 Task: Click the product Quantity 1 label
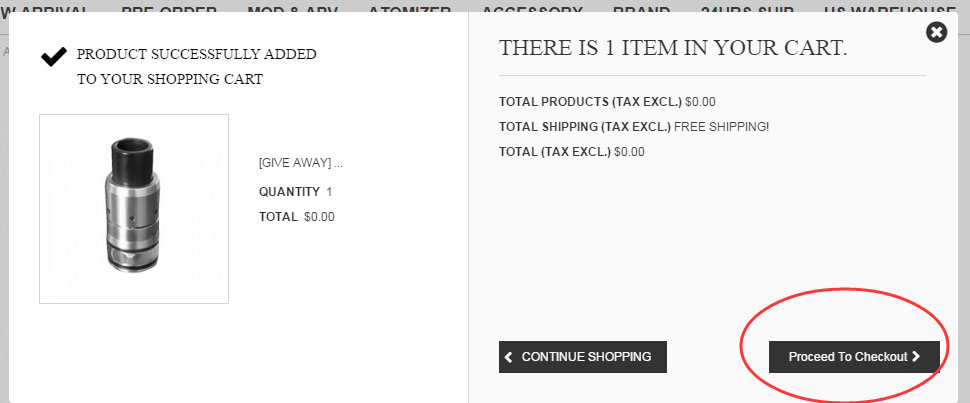coord(296,192)
